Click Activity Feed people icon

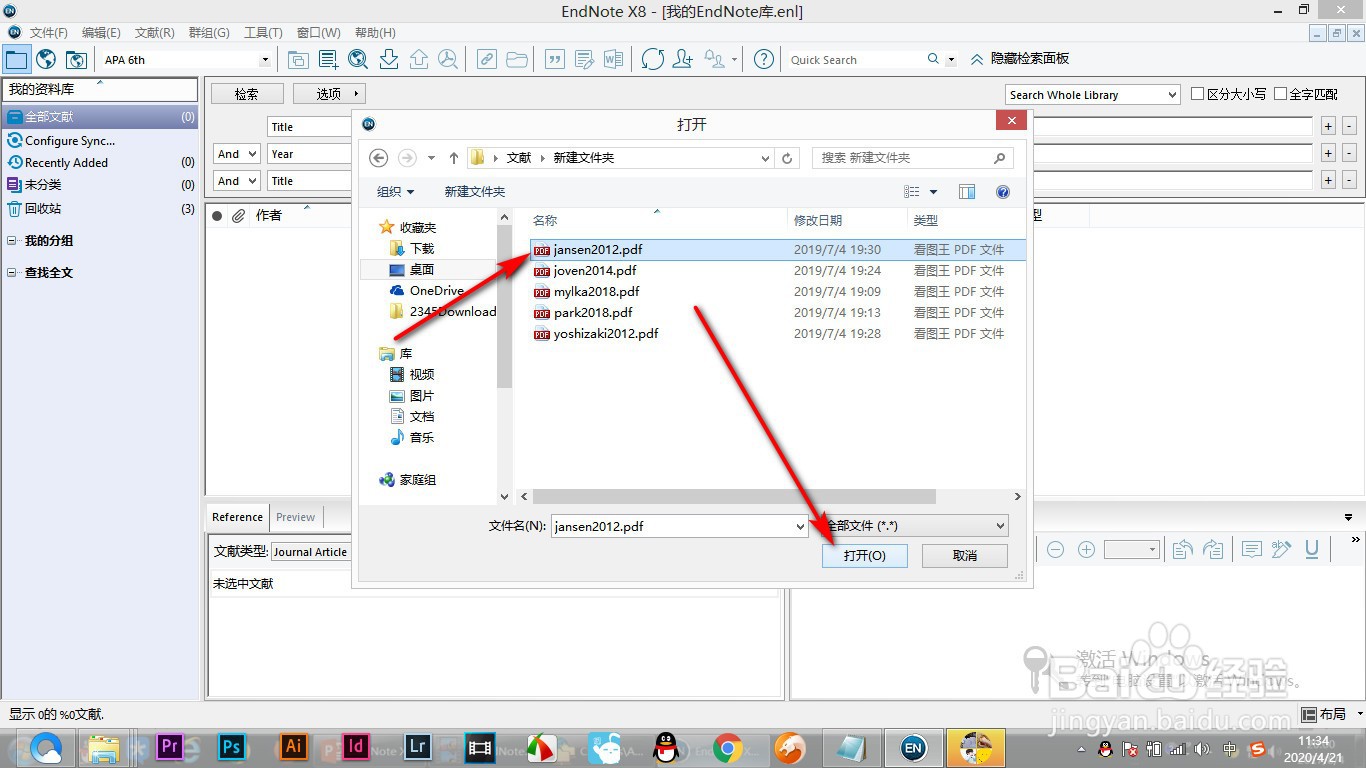click(x=715, y=59)
